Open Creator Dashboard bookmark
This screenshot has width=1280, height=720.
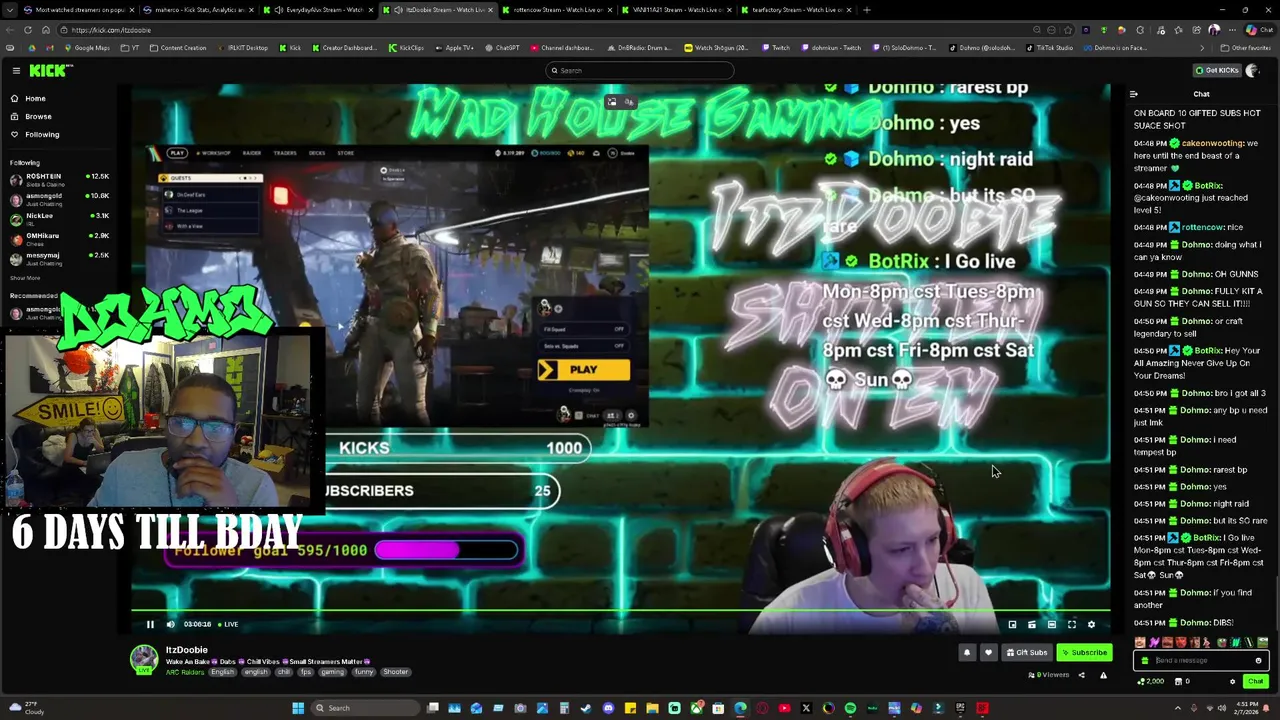tap(344, 48)
